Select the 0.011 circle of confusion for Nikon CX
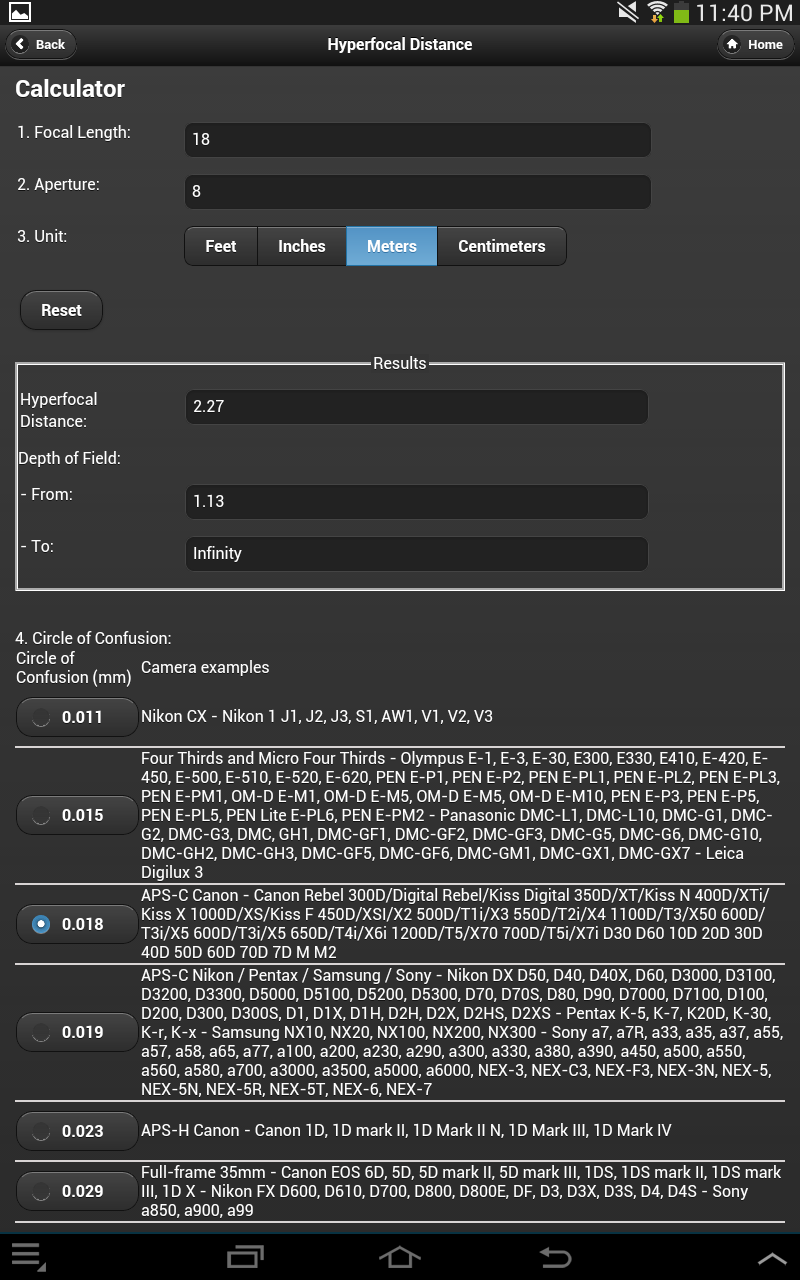This screenshot has width=800, height=1280. coord(77,716)
